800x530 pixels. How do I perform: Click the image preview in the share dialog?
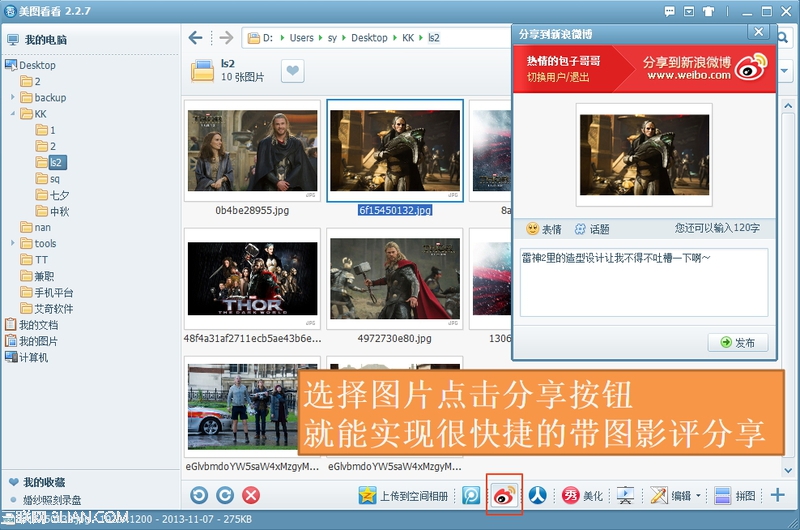[x=644, y=155]
